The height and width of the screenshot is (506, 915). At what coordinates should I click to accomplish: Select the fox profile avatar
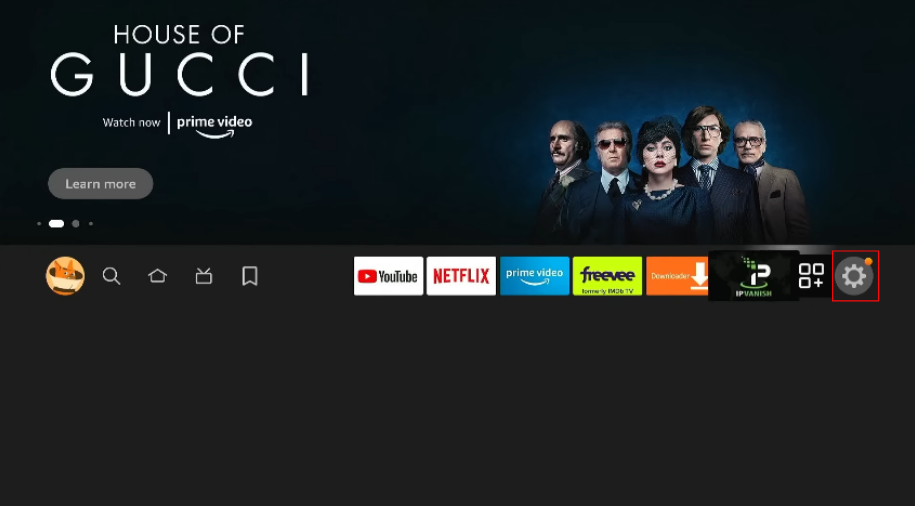(65, 275)
